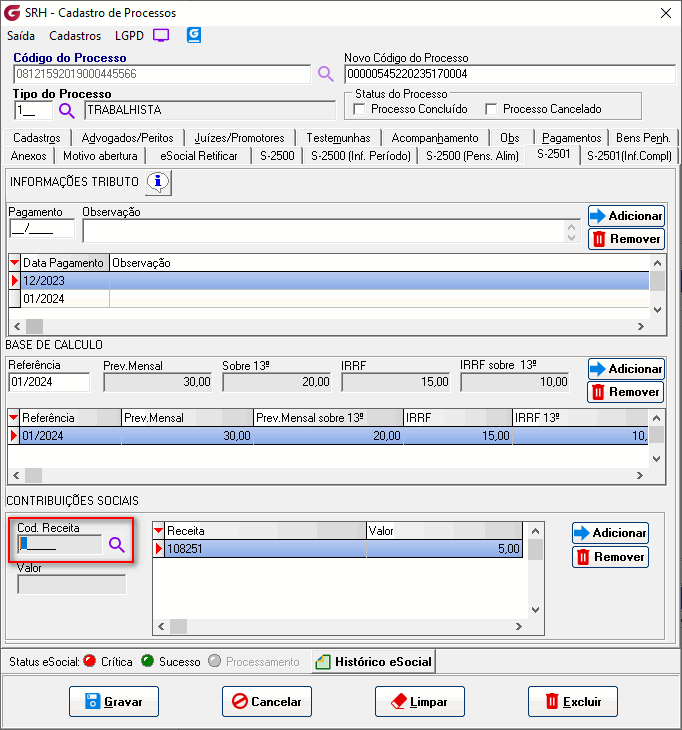The image size is (682, 730).
Task: Open the Tipo do Processo search magnifier
Action: pos(67,110)
